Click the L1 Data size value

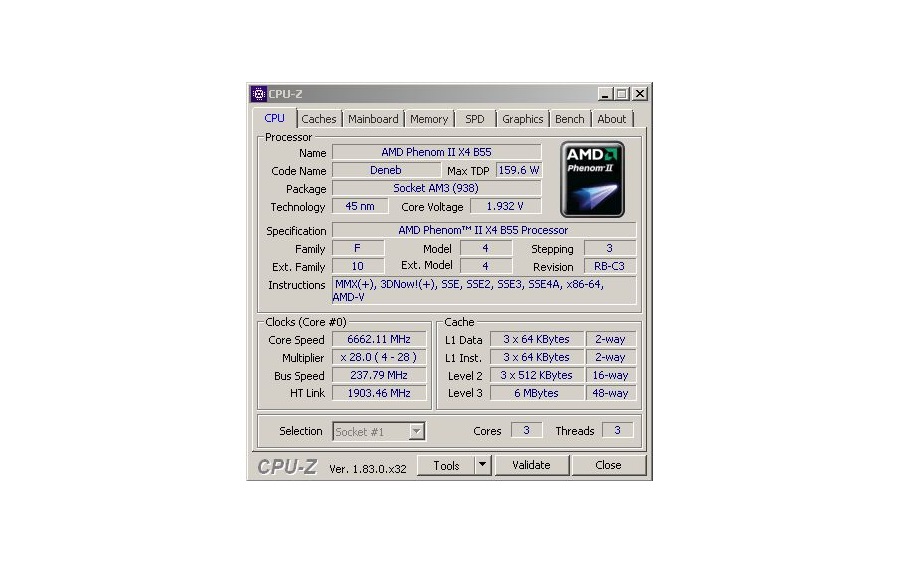coord(536,339)
